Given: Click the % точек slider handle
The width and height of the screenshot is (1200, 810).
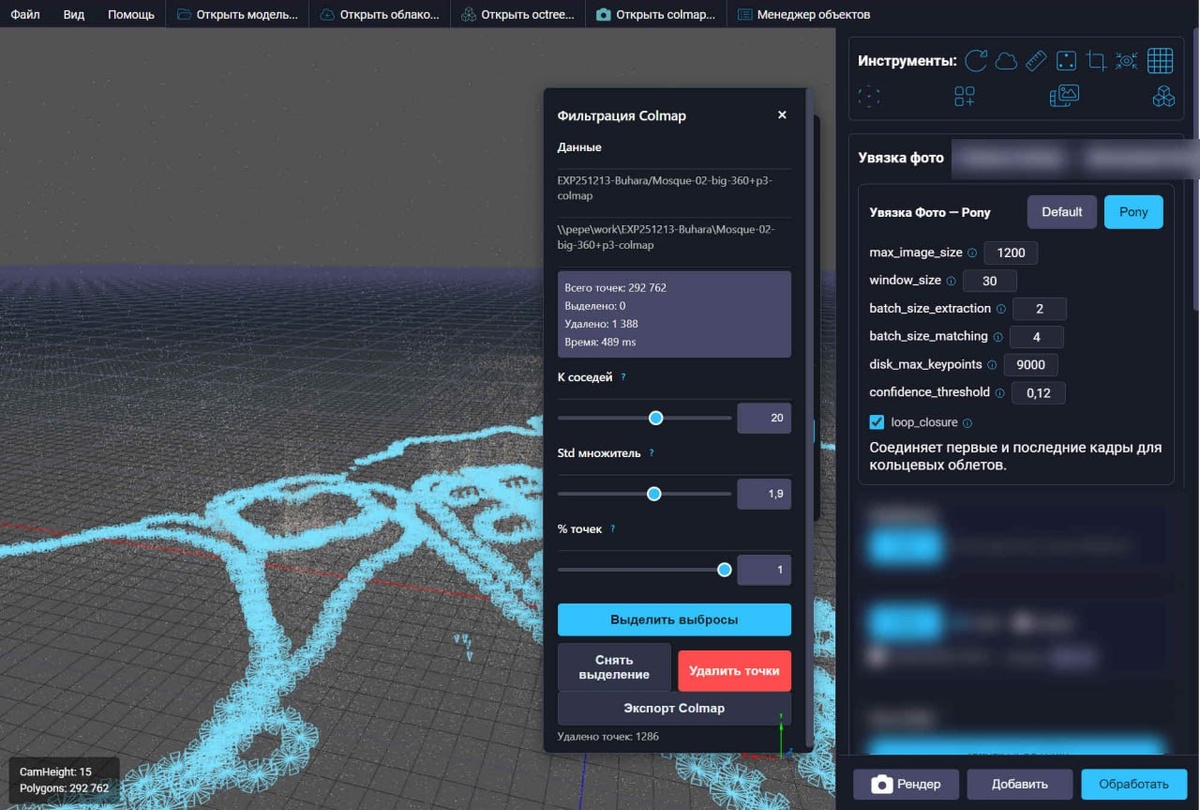Looking at the screenshot, I should [x=724, y=570].
